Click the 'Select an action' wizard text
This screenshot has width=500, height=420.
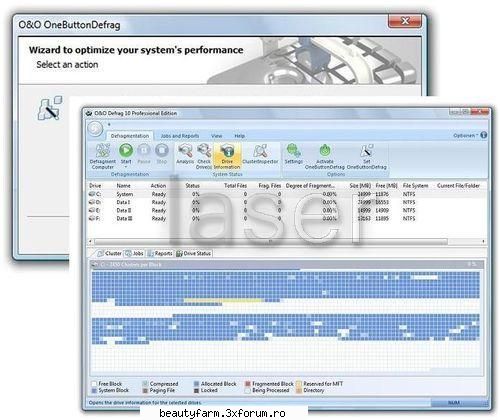(67, 64)
